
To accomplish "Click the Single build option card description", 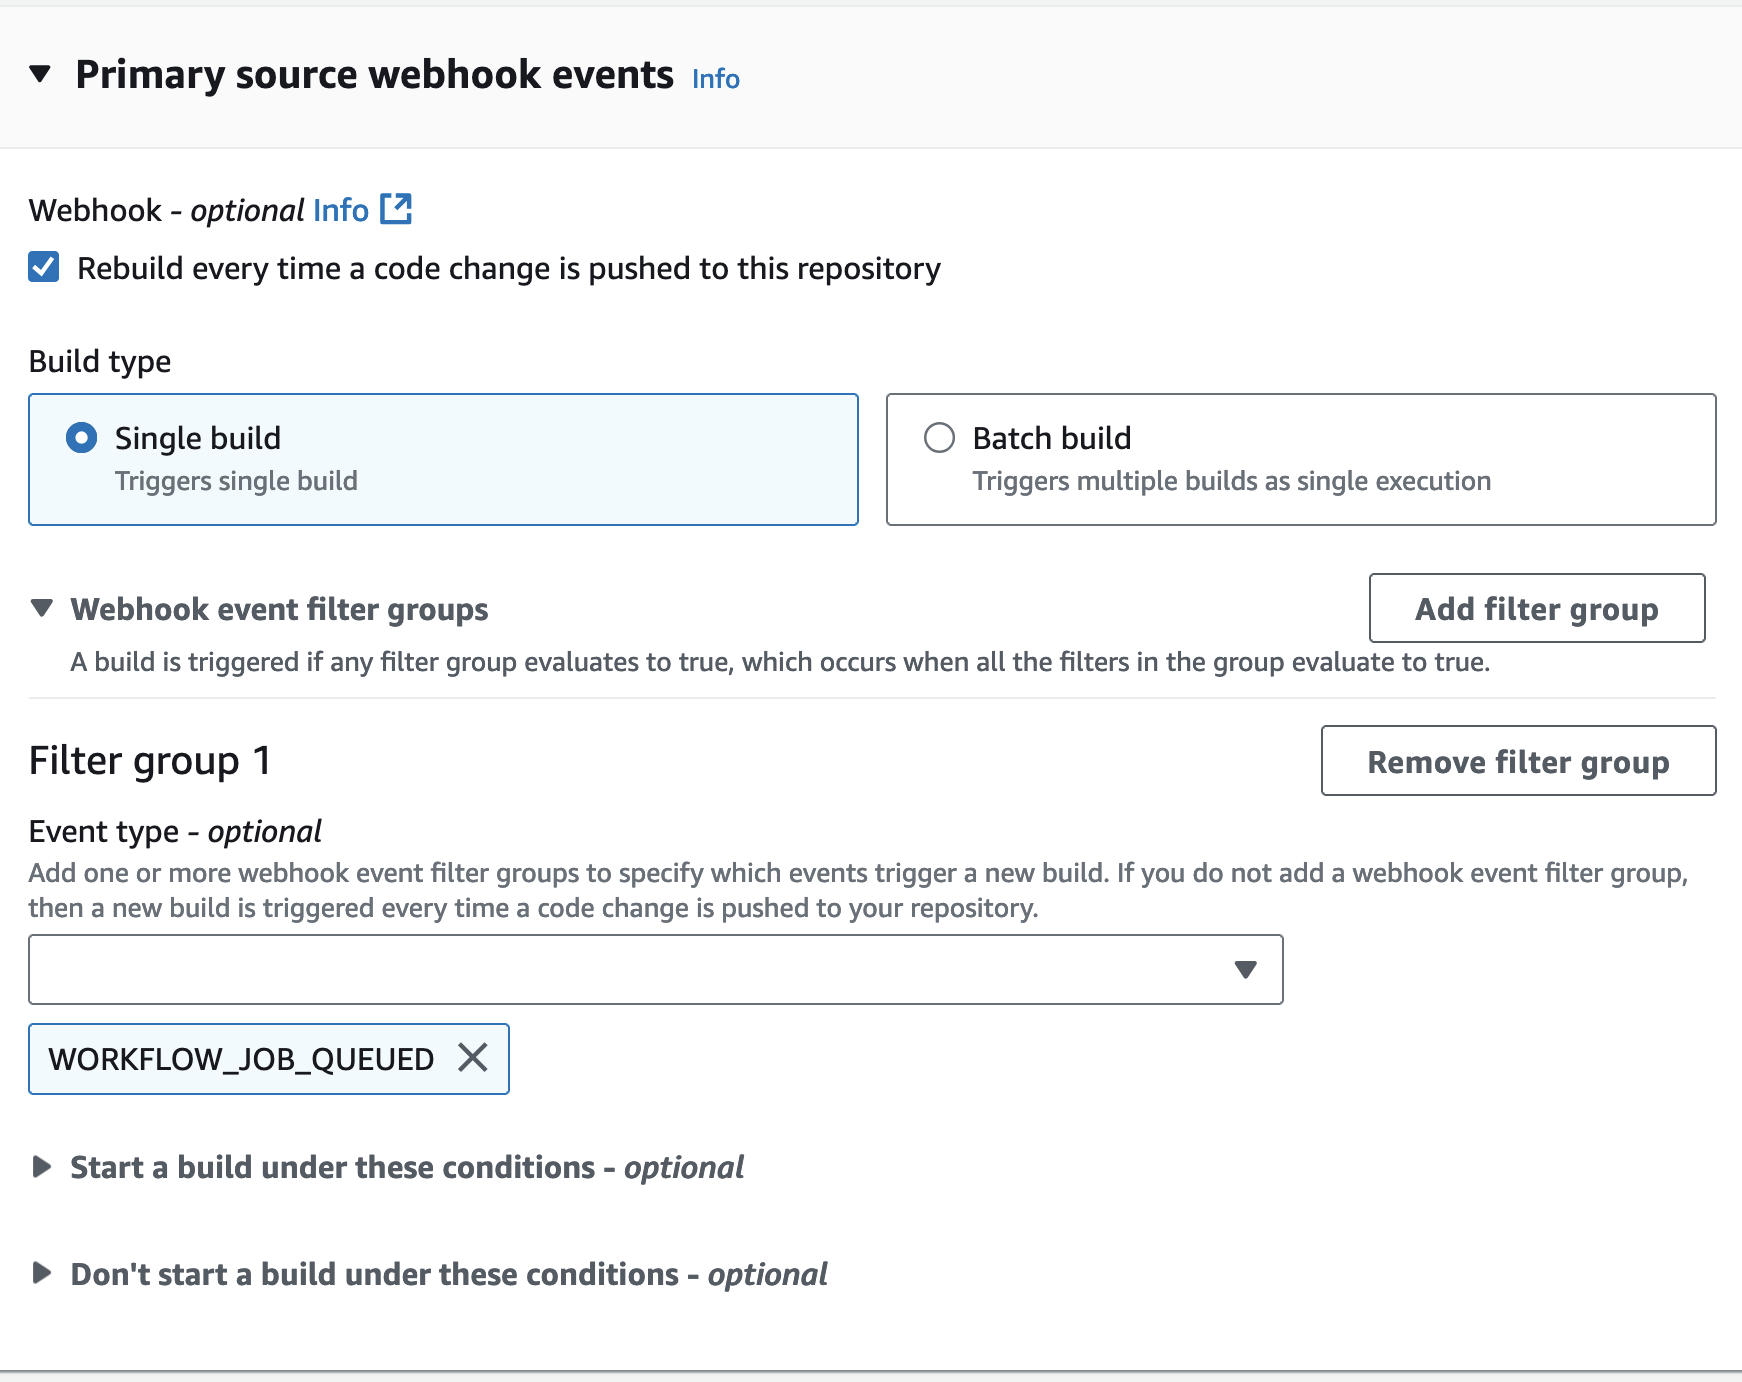I will pos(236,481).
